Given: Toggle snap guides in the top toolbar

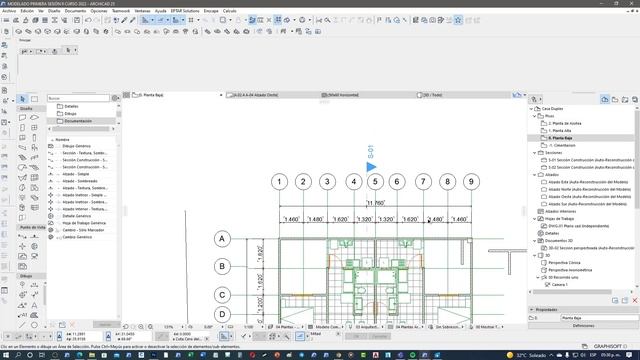Looking at the screenshot, I should click(x=161, y=20).
